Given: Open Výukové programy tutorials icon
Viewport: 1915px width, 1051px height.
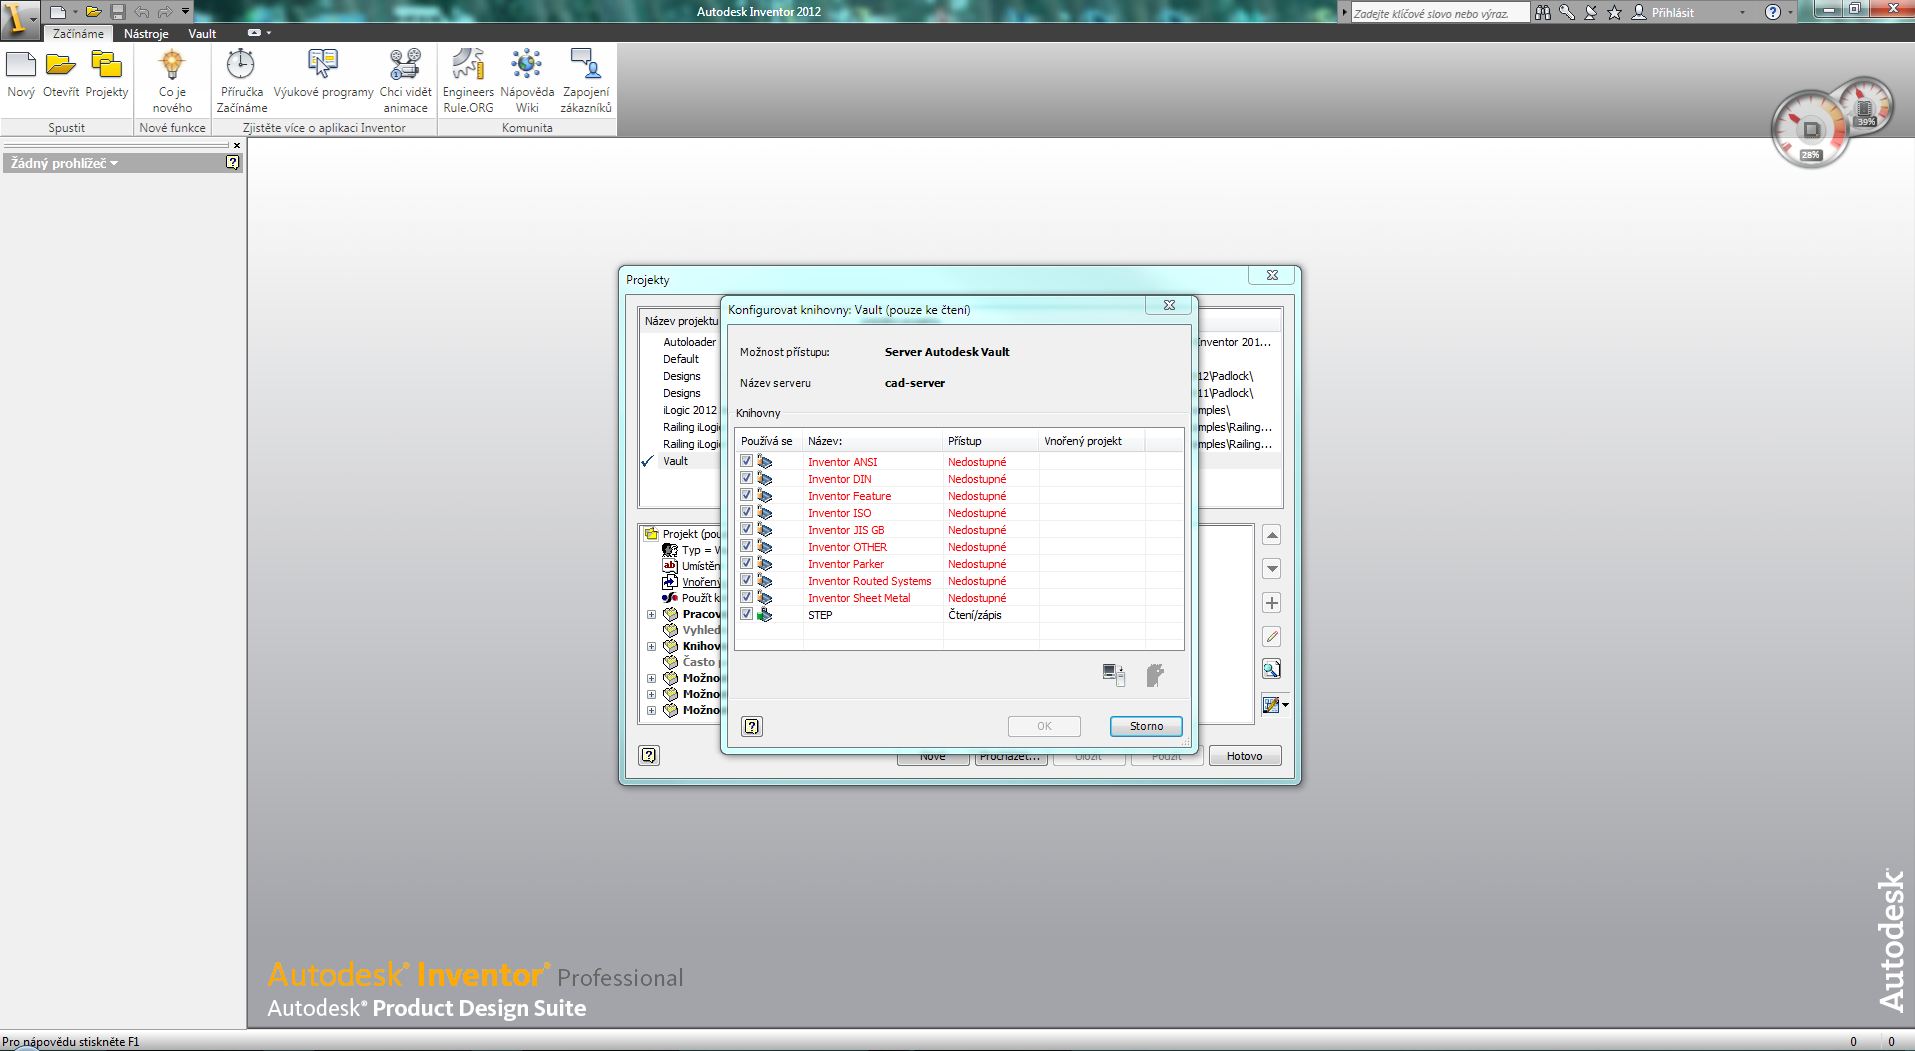Looking at the screenshot, I should (323, 66).
